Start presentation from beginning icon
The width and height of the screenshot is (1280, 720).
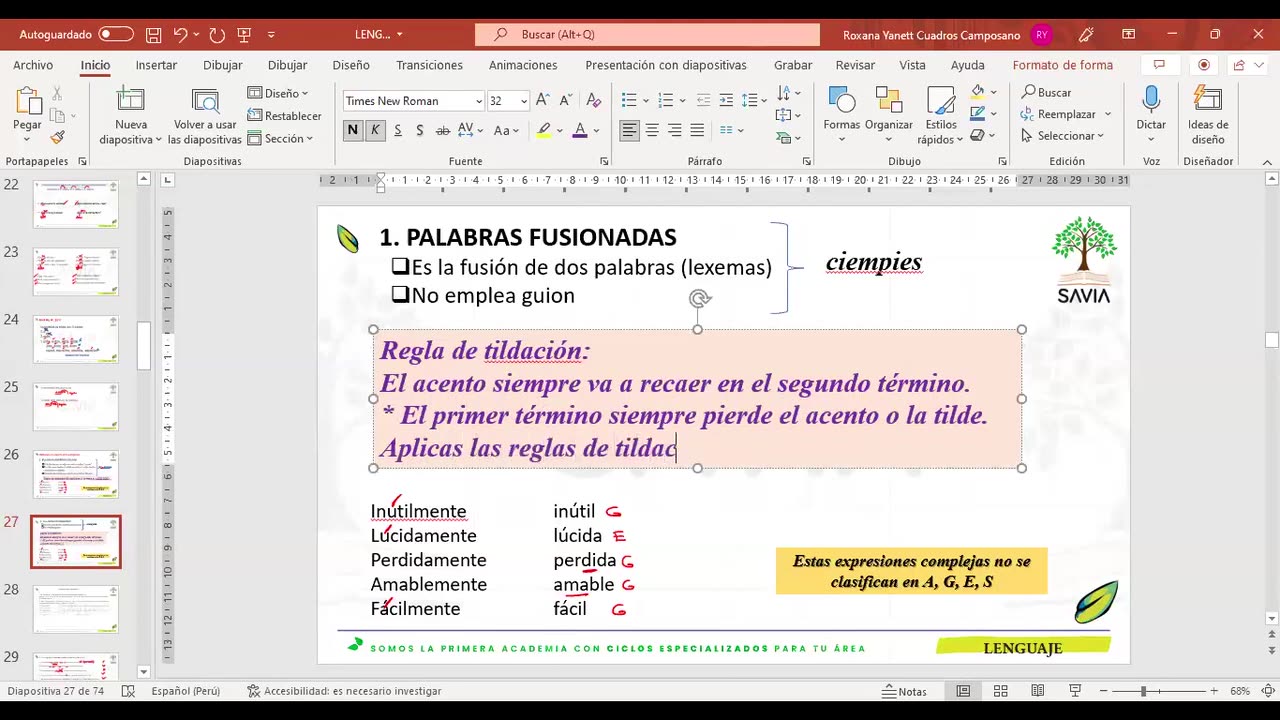point(244,34)
